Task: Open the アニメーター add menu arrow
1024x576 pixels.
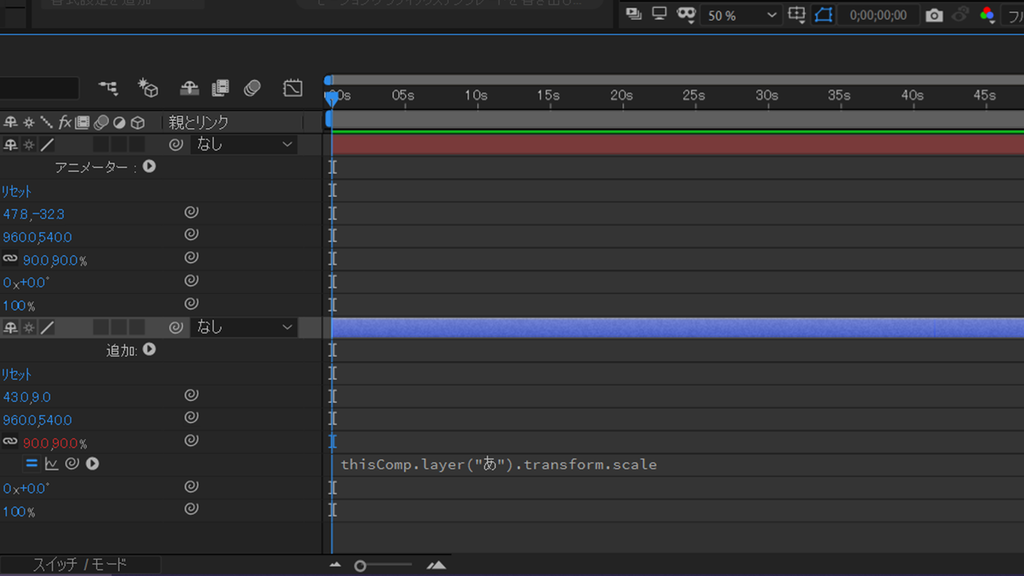Action: point(149,167)
